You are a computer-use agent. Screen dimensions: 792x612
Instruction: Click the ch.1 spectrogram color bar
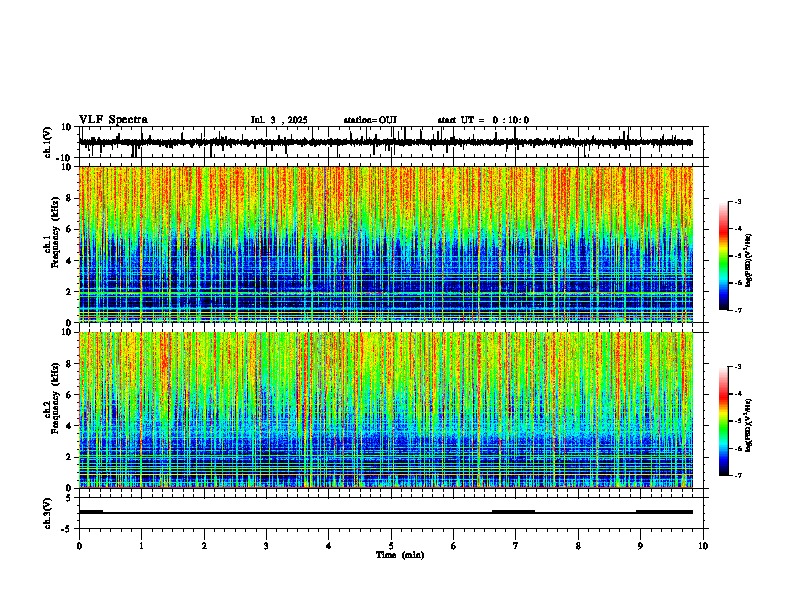click(723, 256)
